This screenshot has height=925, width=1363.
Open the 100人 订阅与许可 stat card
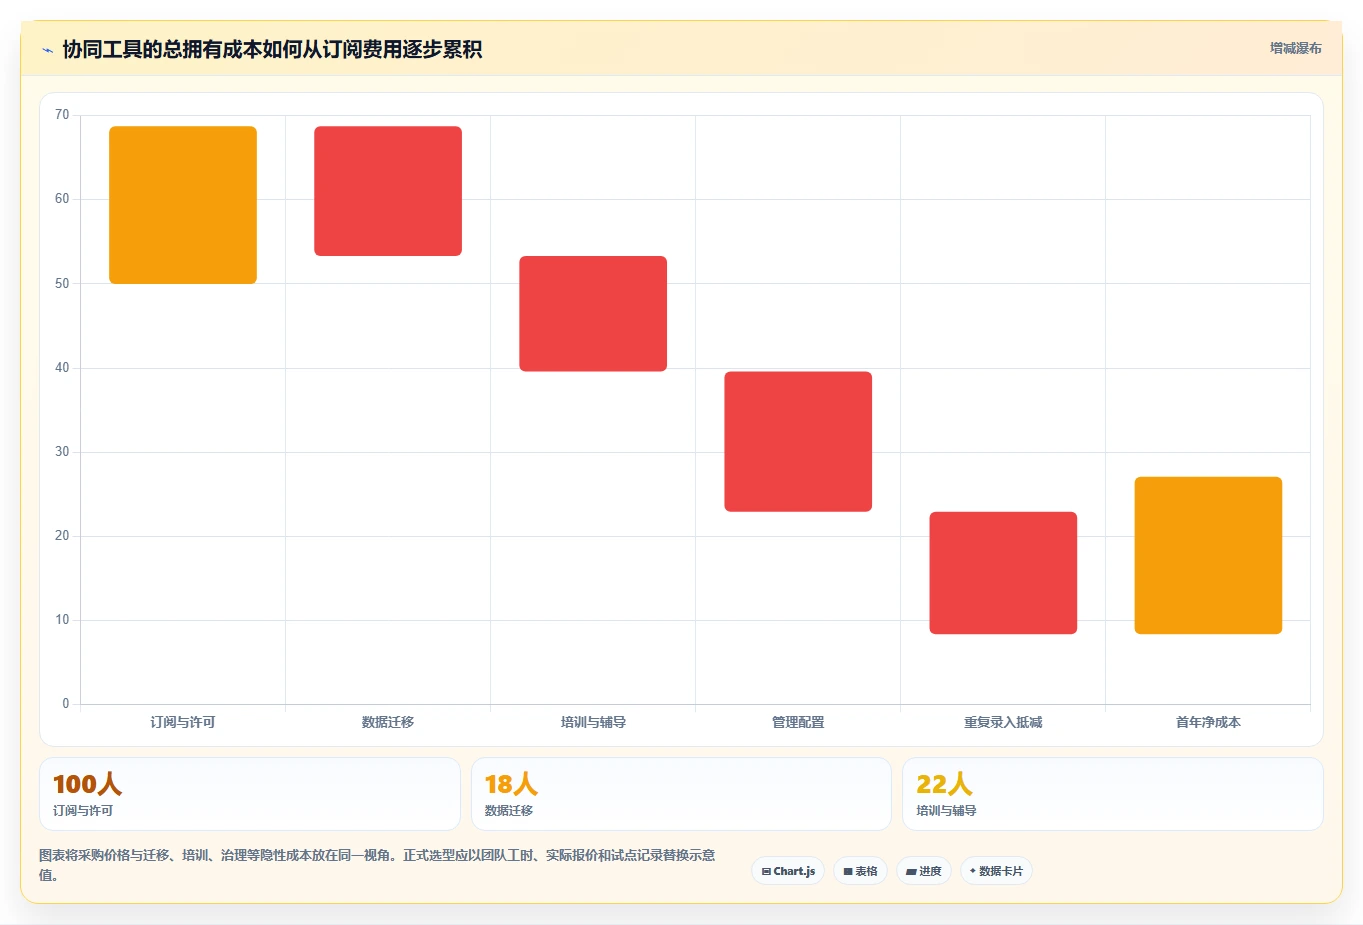[x=250, y=794]
